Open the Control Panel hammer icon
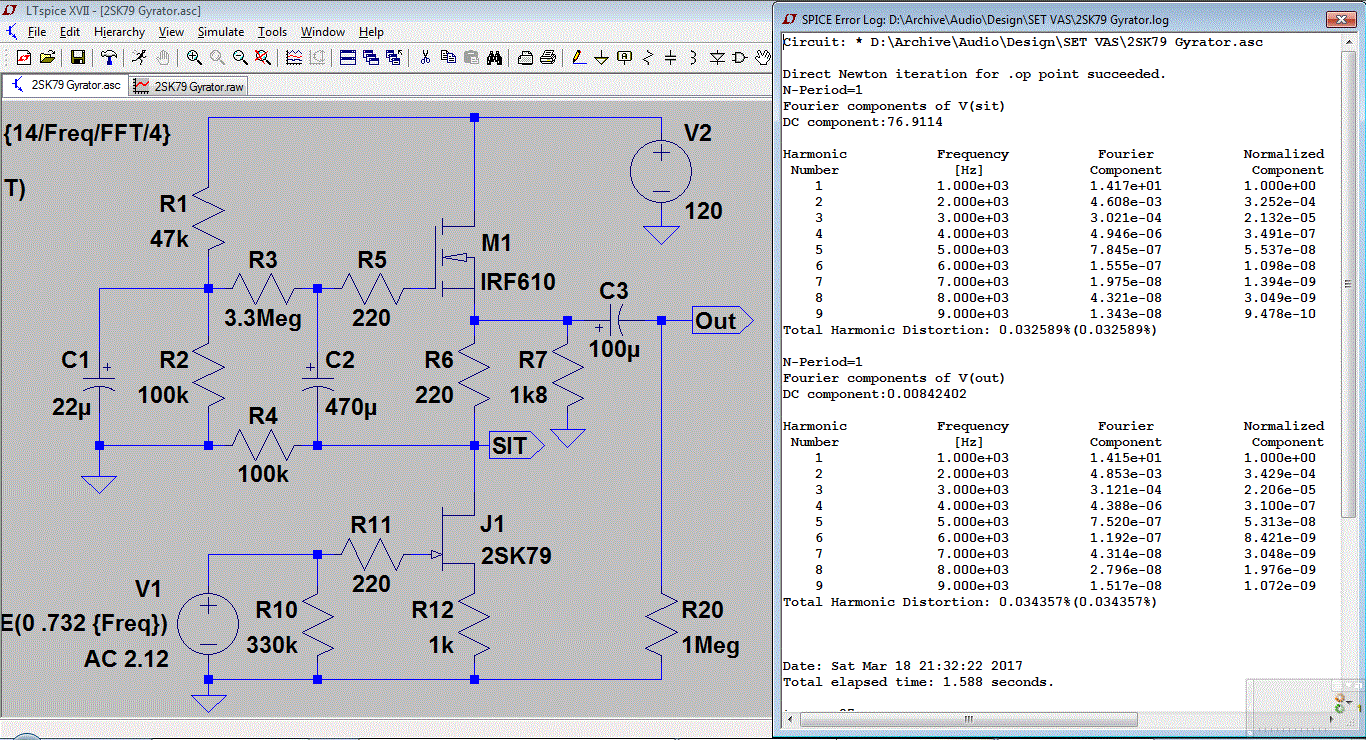Viewport: 1368px width, 740px height. tap(108, 58)
